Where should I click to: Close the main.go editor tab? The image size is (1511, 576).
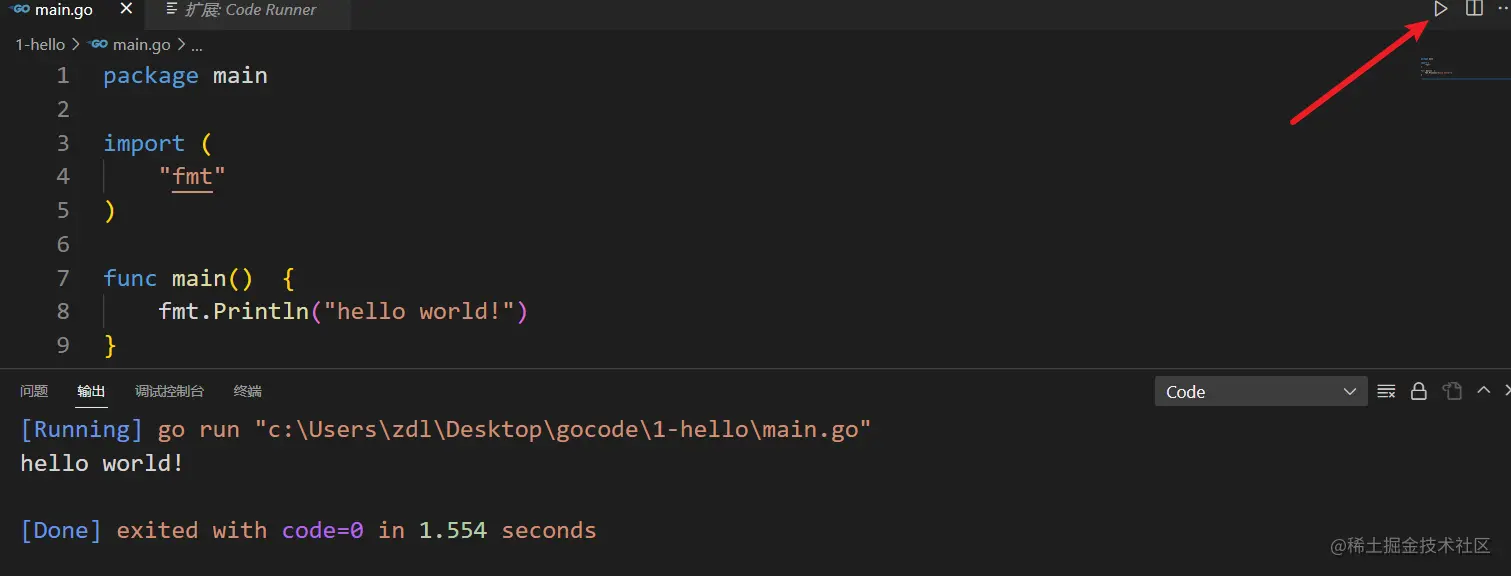126,9
